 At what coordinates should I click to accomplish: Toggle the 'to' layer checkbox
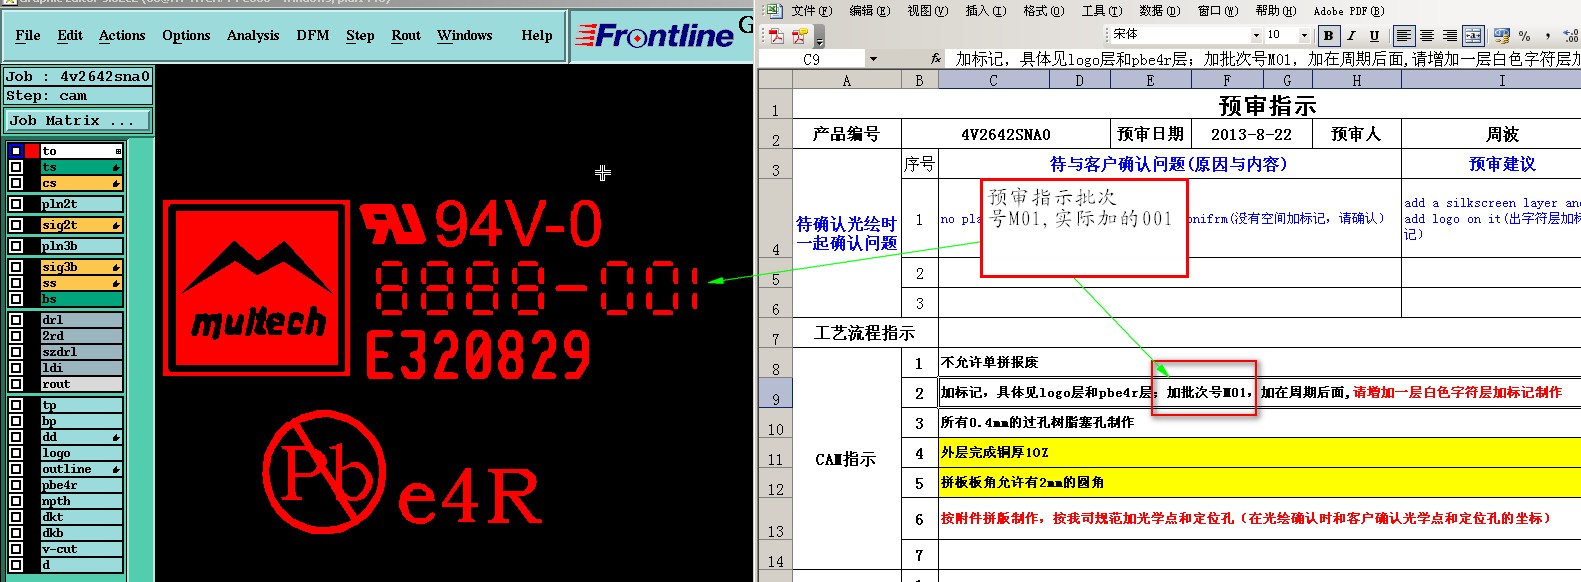click(x=16, y=151)
